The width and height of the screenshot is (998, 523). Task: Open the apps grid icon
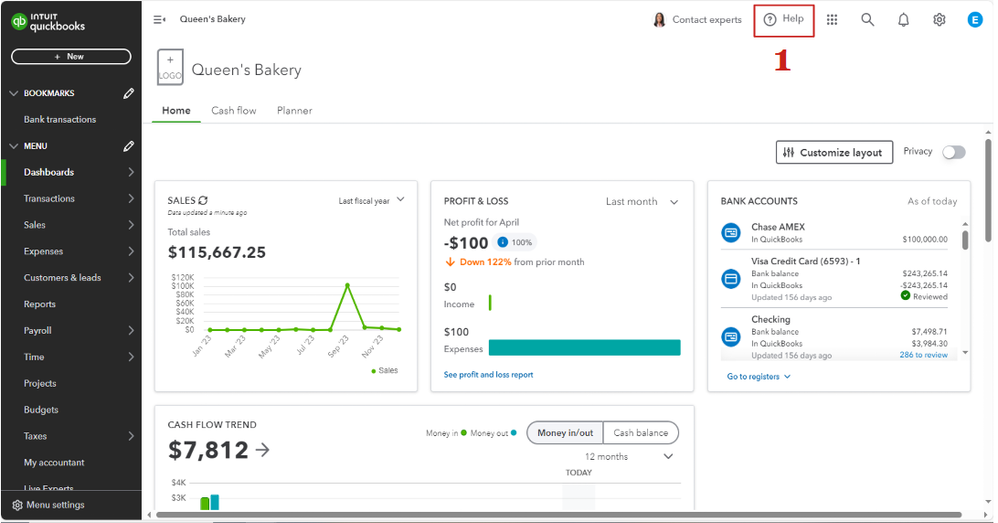(x=832, y=20)
